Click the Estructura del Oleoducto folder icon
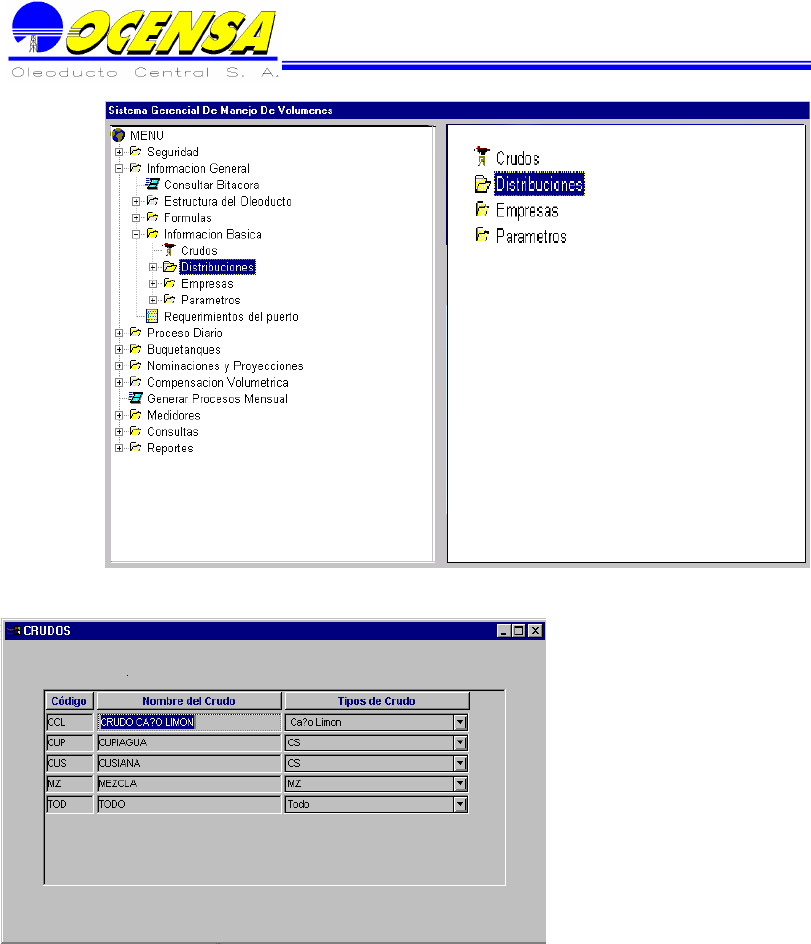The width and height of the screenshot is (811, 944). pos(153,200)
